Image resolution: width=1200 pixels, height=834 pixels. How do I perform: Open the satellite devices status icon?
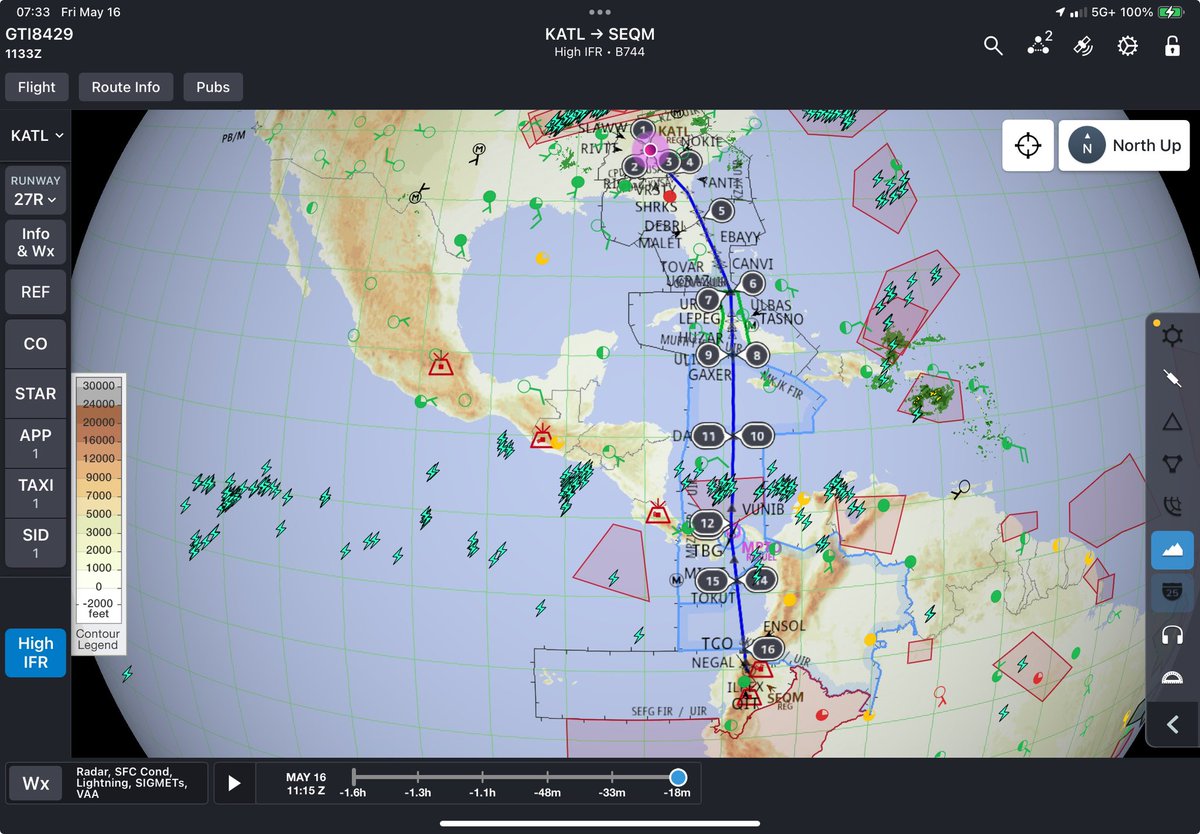[1082, 46]
